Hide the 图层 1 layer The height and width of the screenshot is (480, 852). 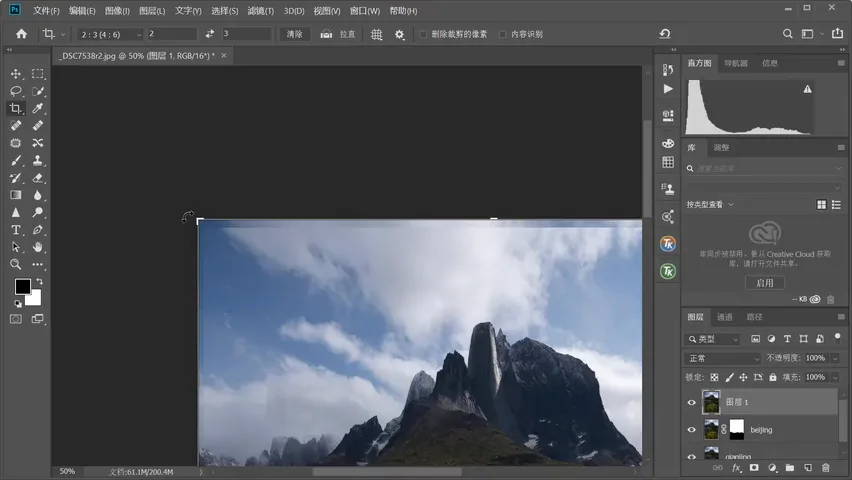tap(691, 402)
